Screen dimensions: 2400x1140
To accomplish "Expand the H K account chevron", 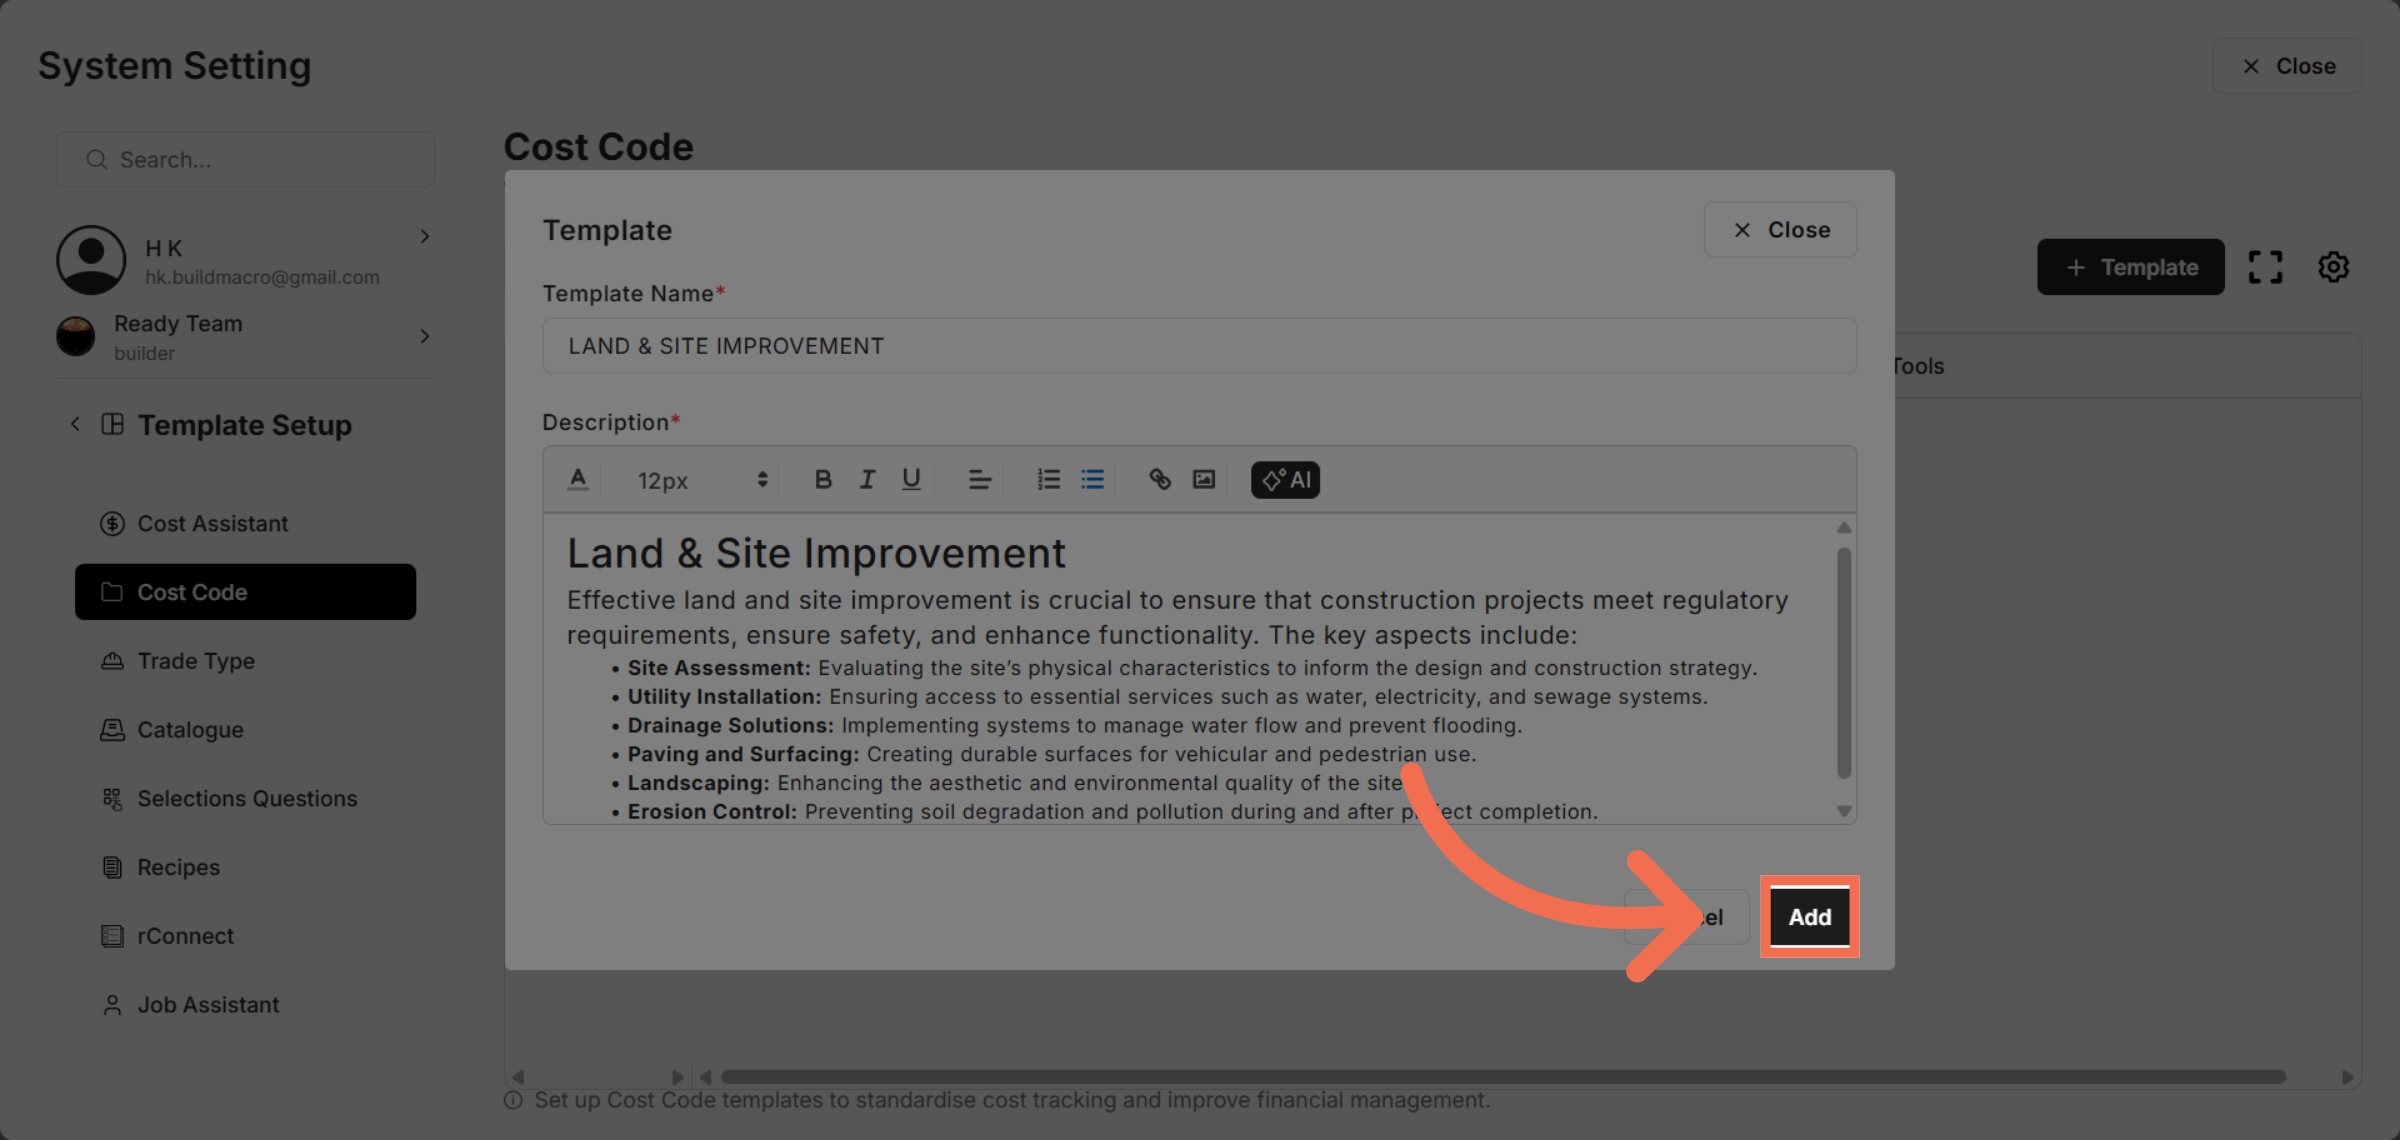I will coord(425,237).
